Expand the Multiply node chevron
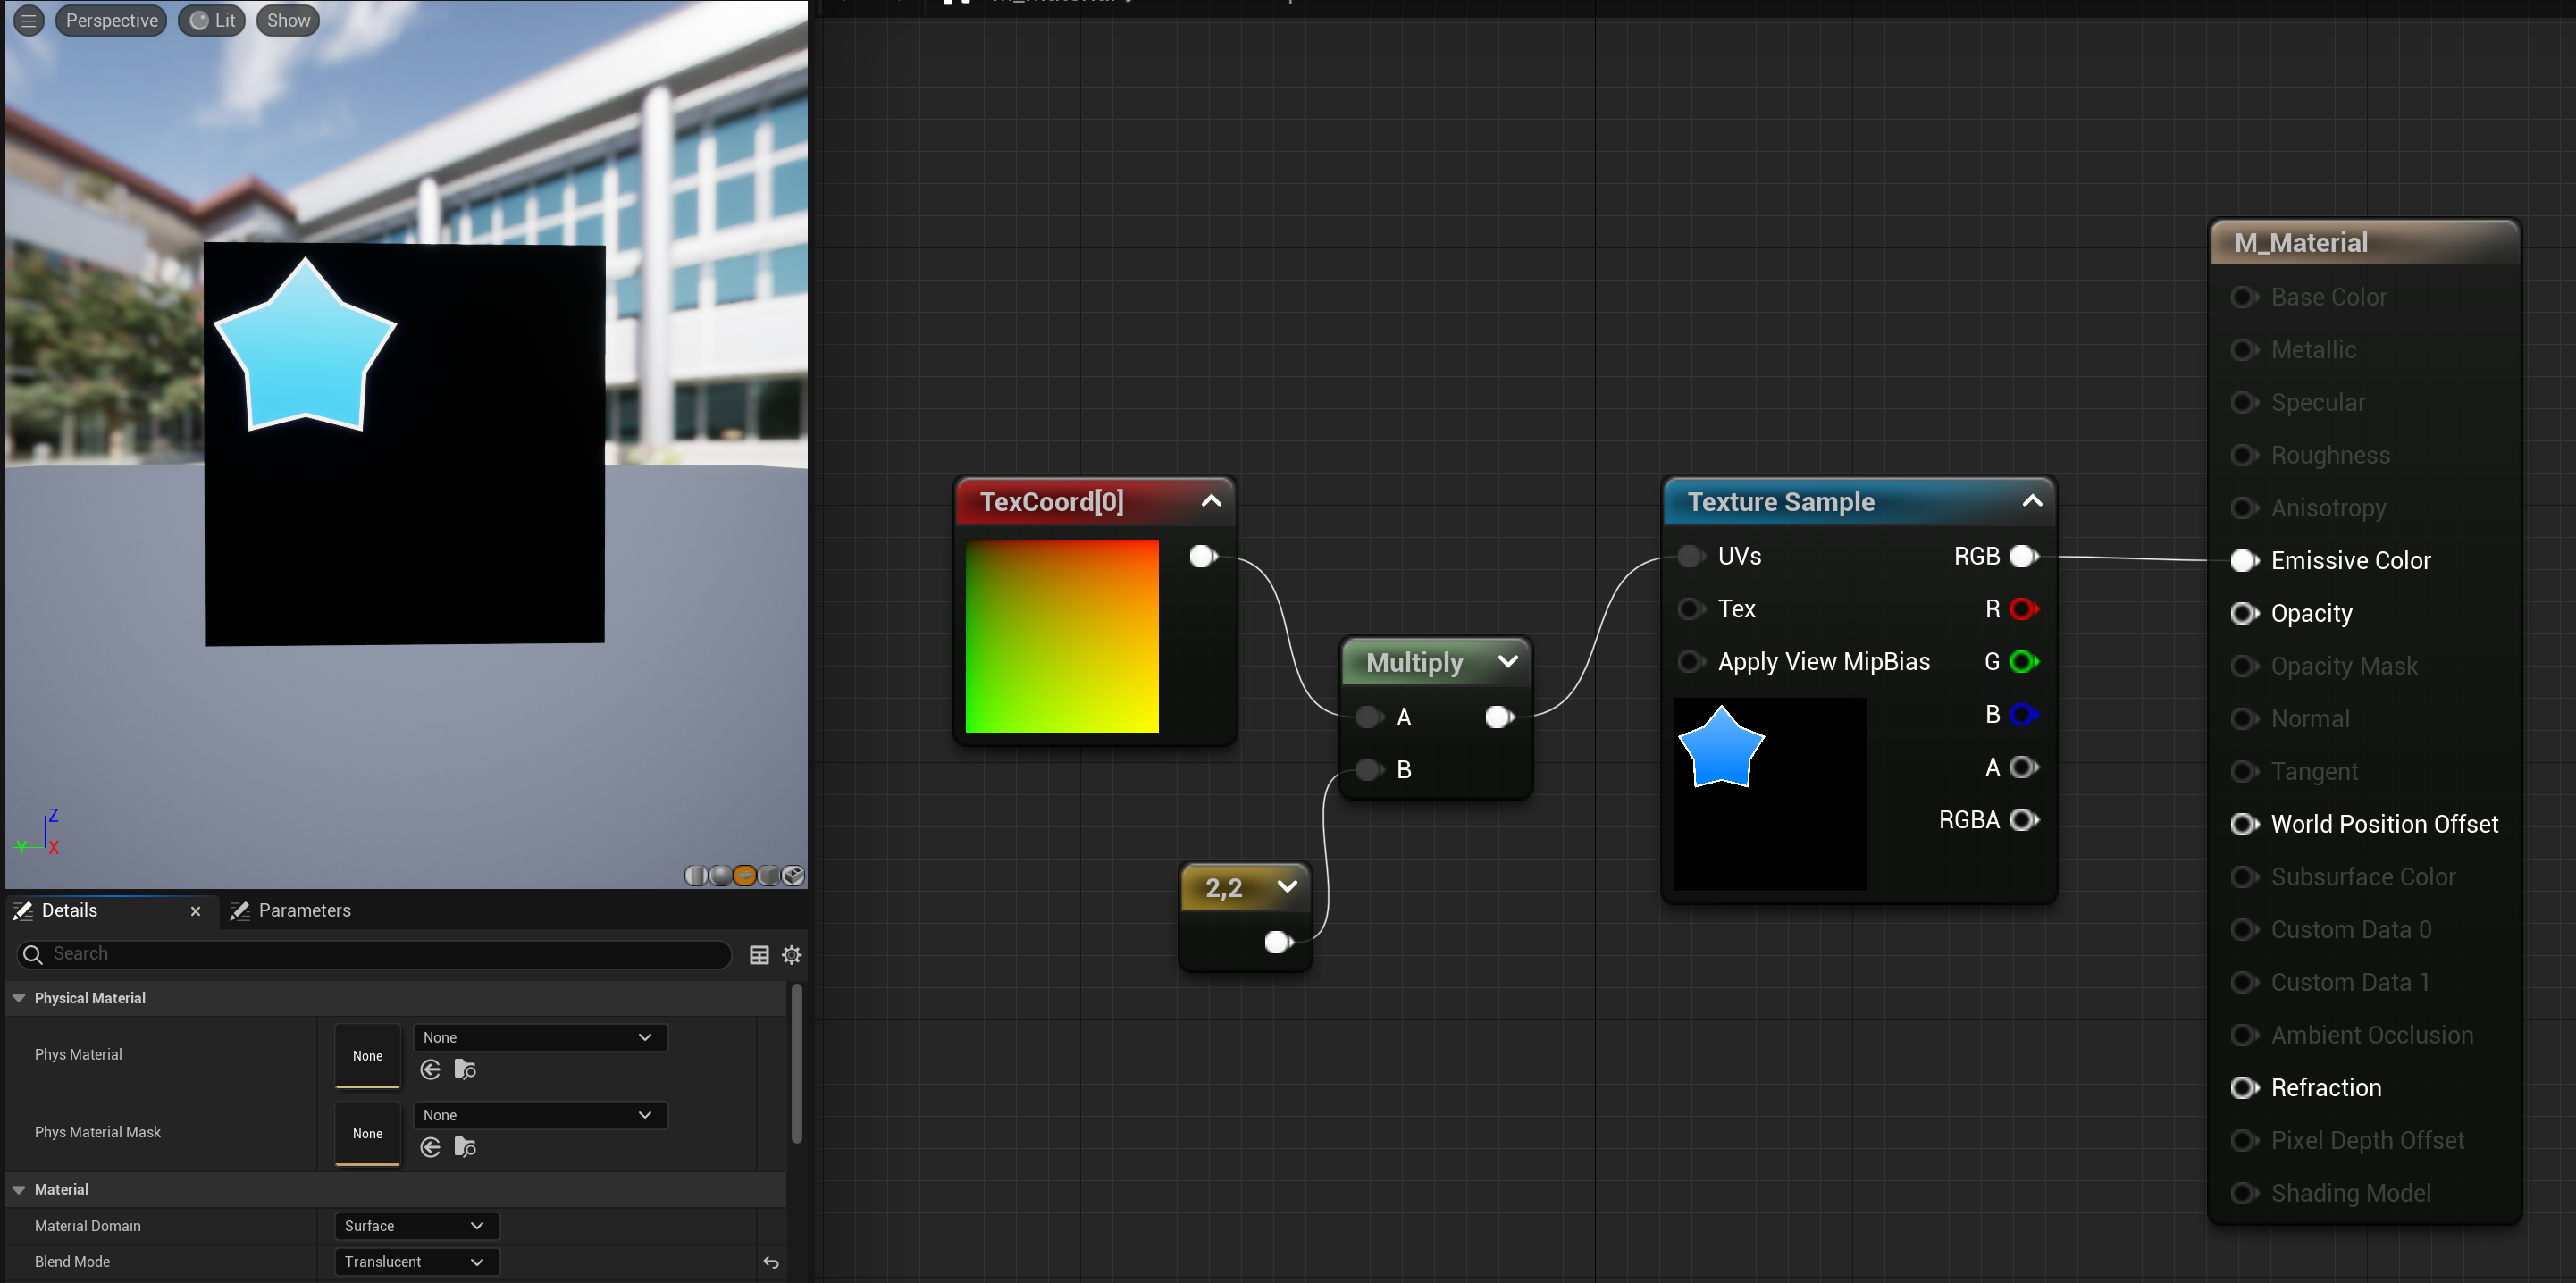 pos(1507,662)
